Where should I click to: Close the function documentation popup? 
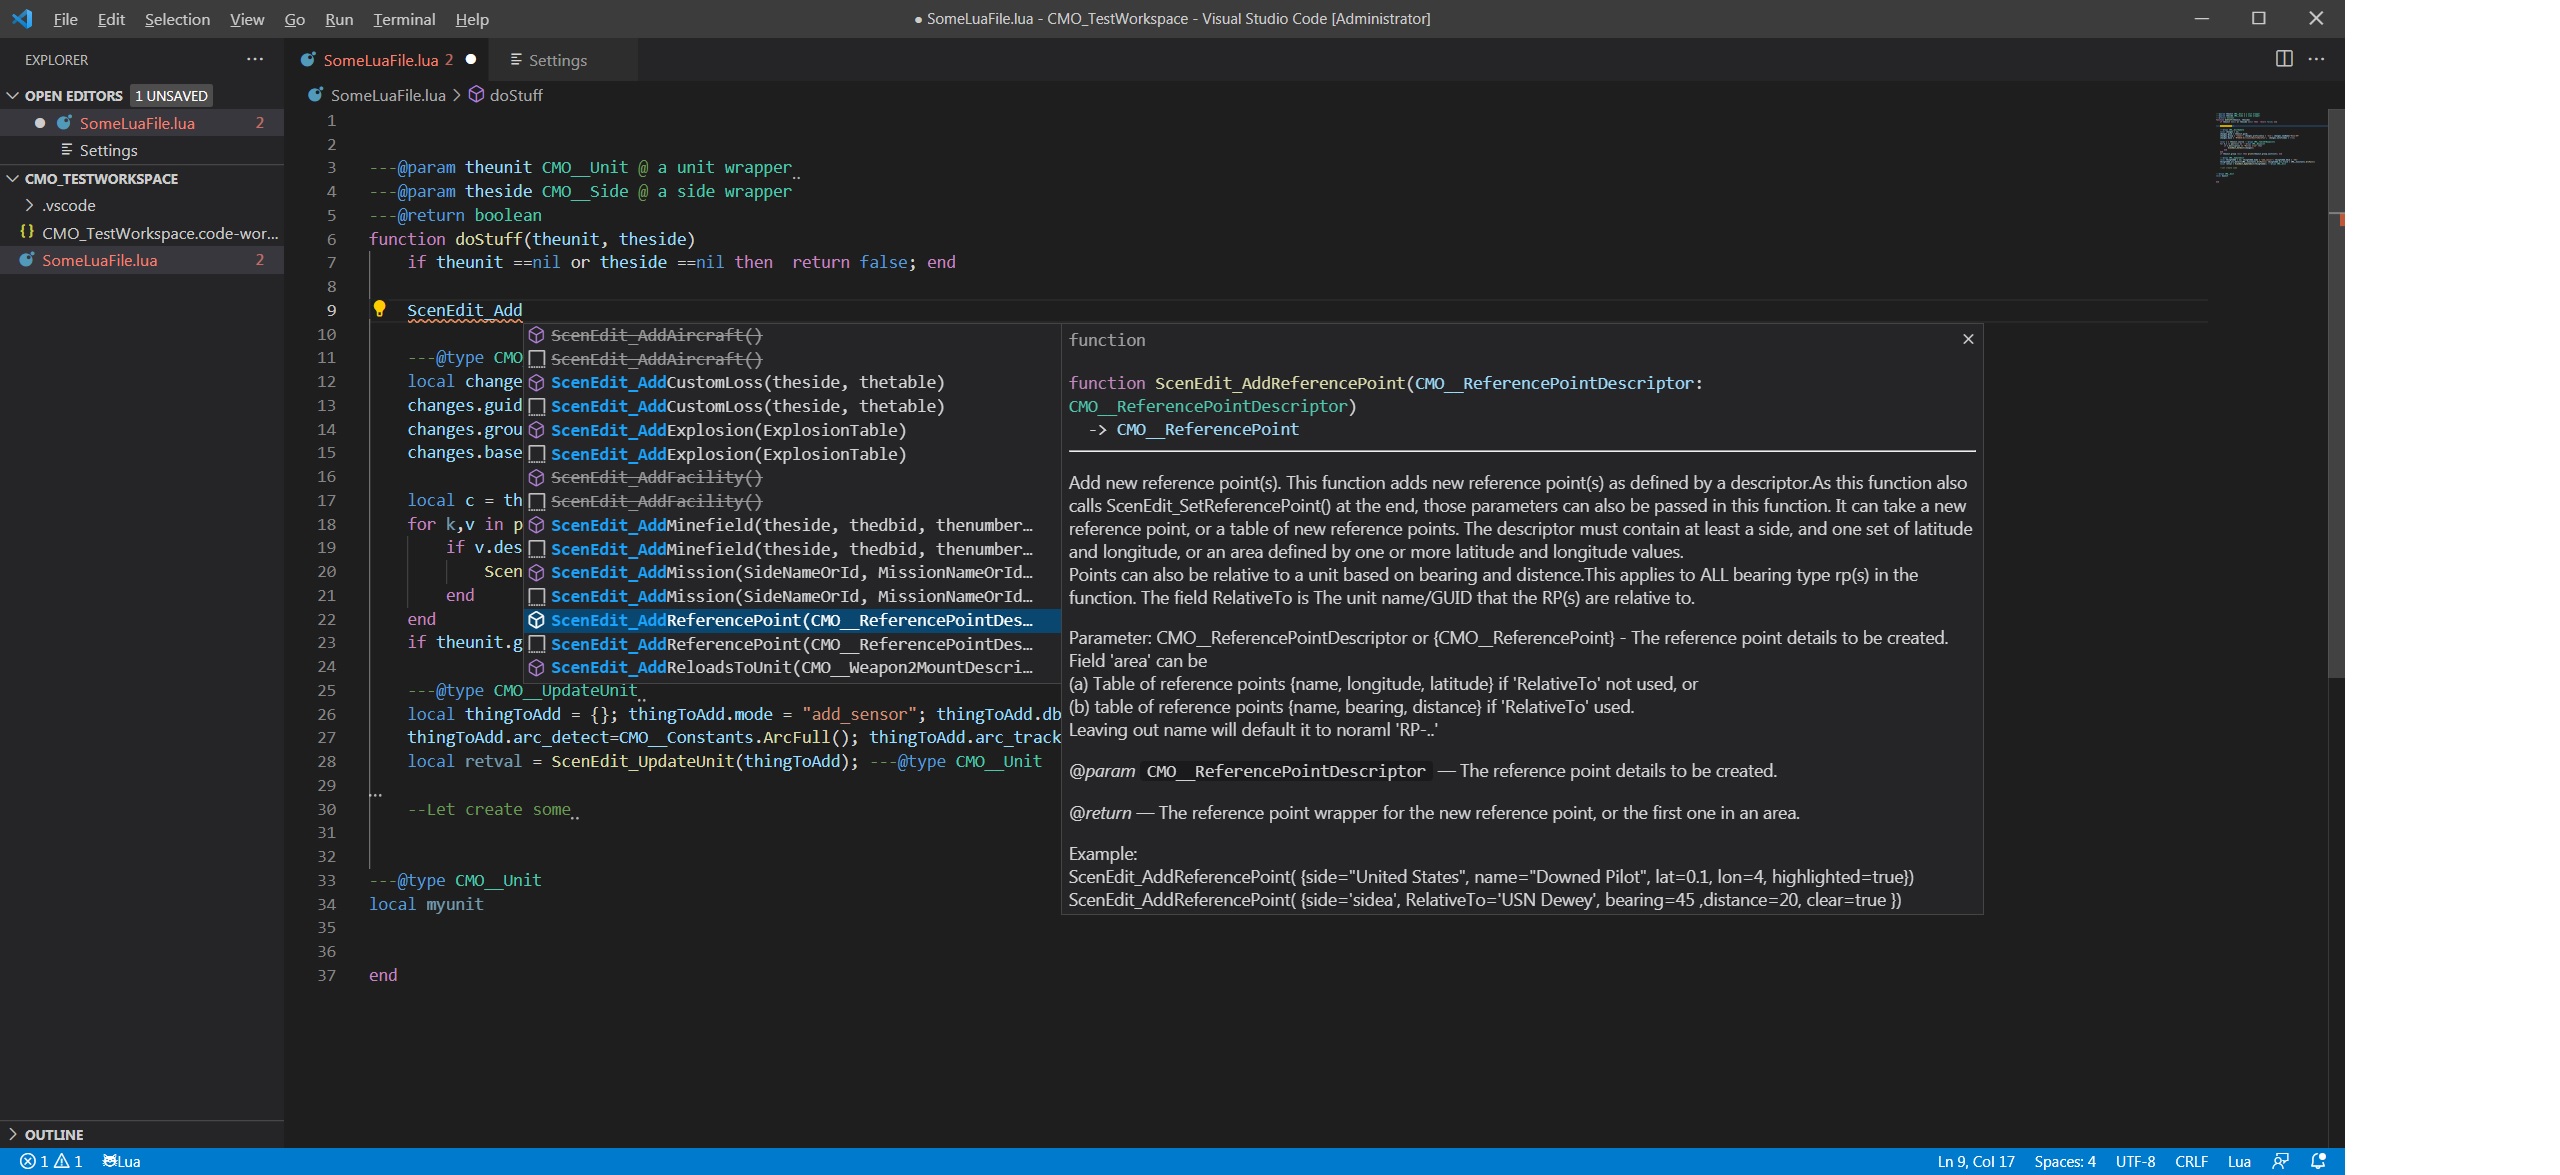[1968, 339]
